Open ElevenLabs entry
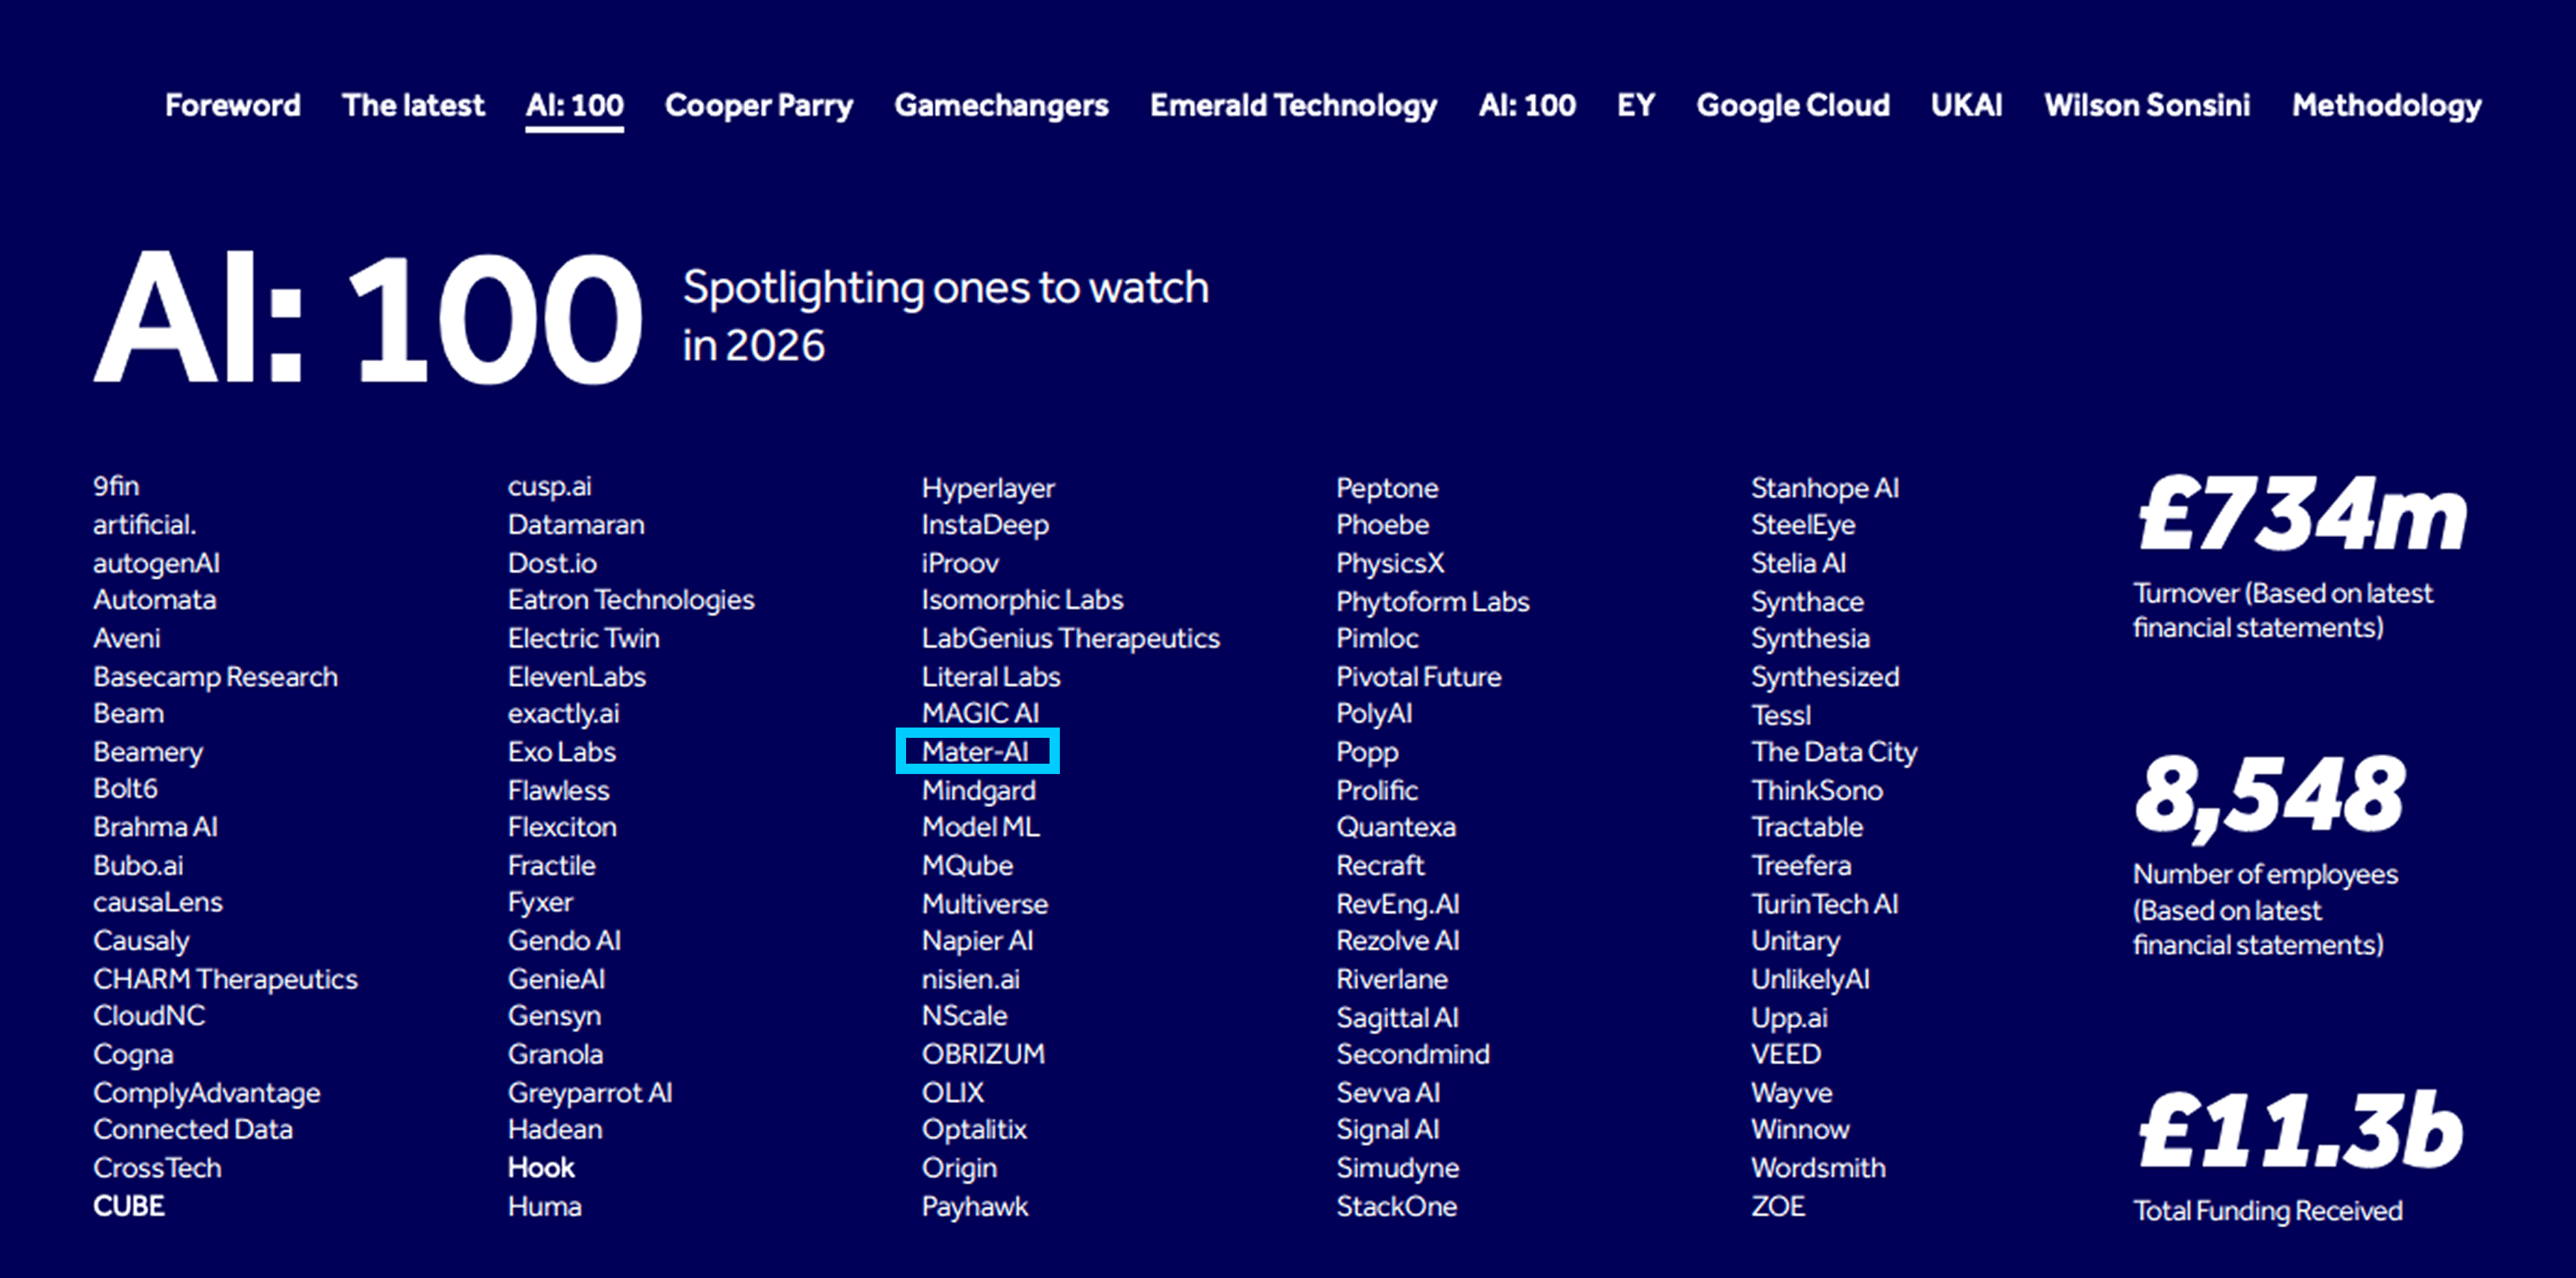 coord(577,677)
